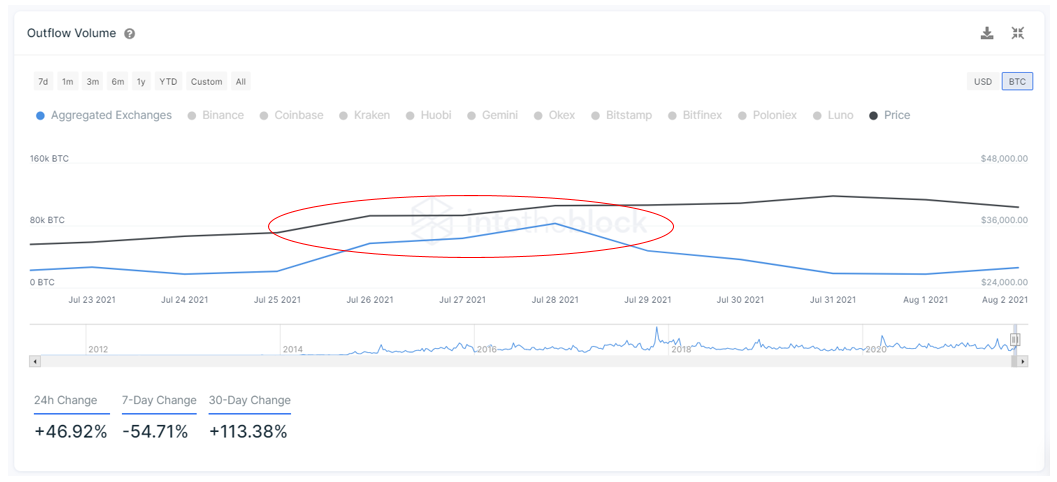Click the Jul 25 2021 axis label

[278, 299]
